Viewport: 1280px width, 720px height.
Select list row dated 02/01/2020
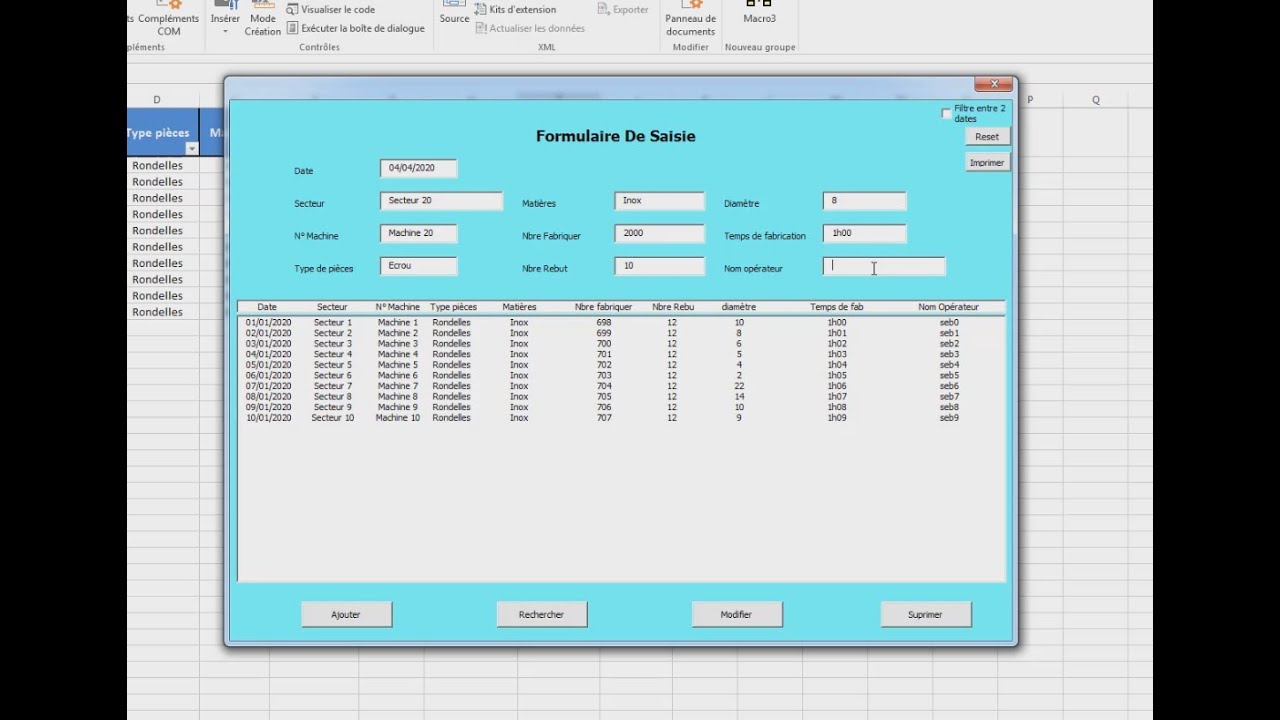pyautogui.click(x=620, y=333)
